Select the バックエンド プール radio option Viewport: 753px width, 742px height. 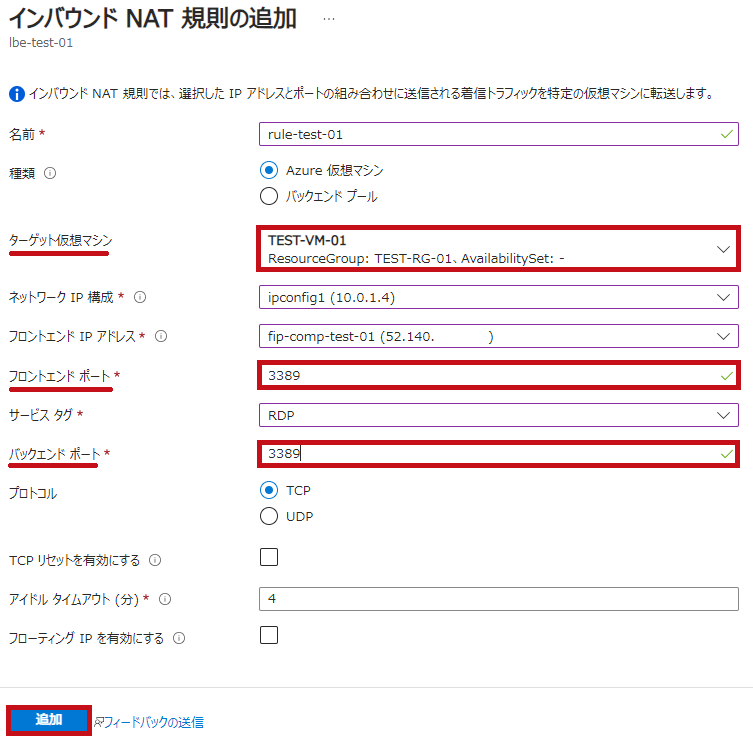269,196
